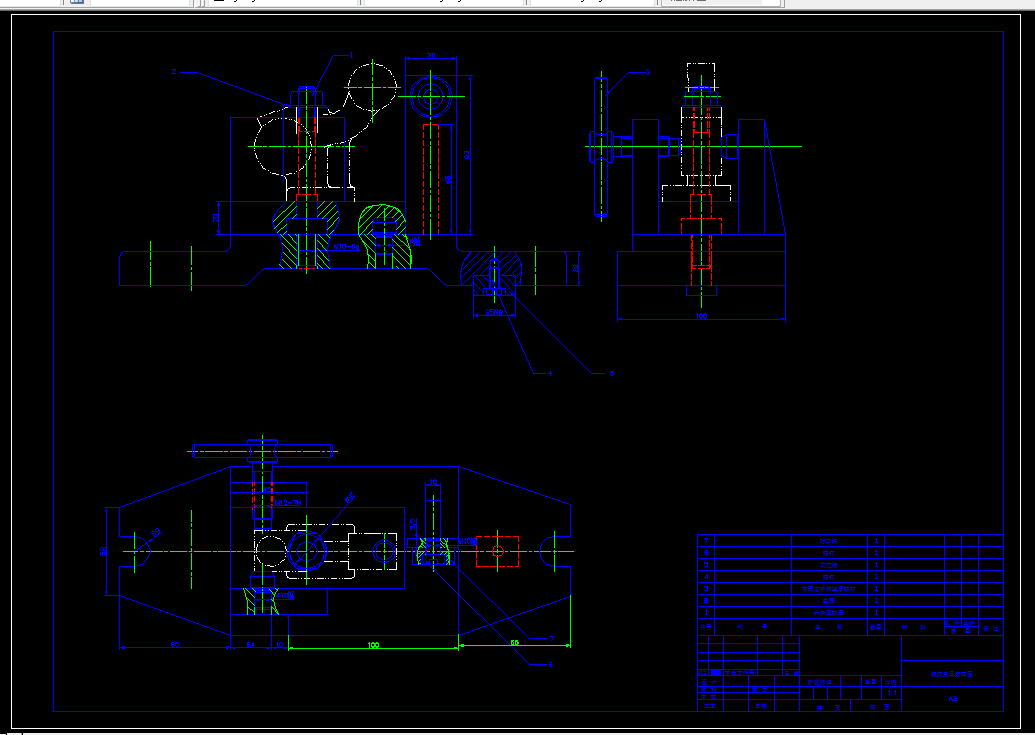Viewport: 1035px width, 735px height.
Task: Click the blue 100 dimension under side view
Action: 701,316
